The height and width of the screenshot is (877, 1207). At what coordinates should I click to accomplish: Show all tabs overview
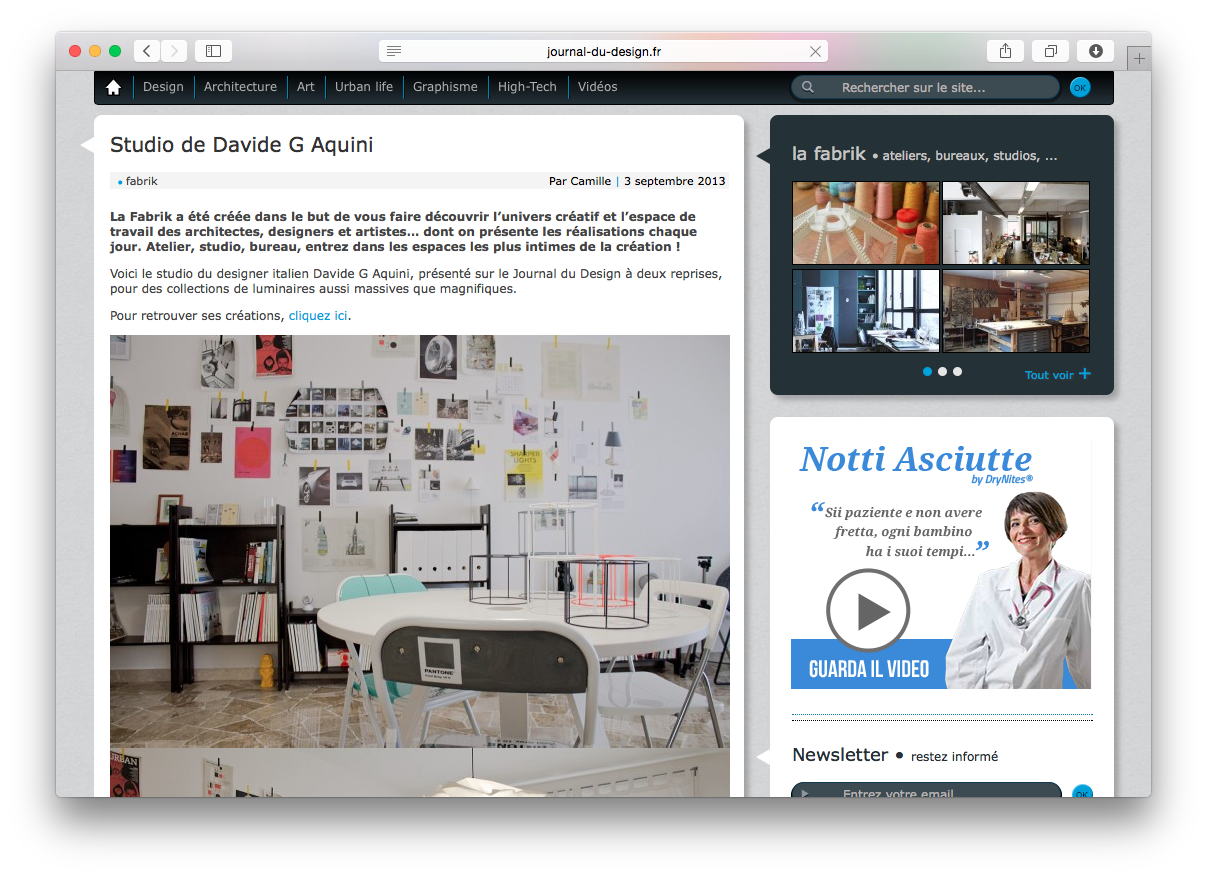pos(1051,51)
